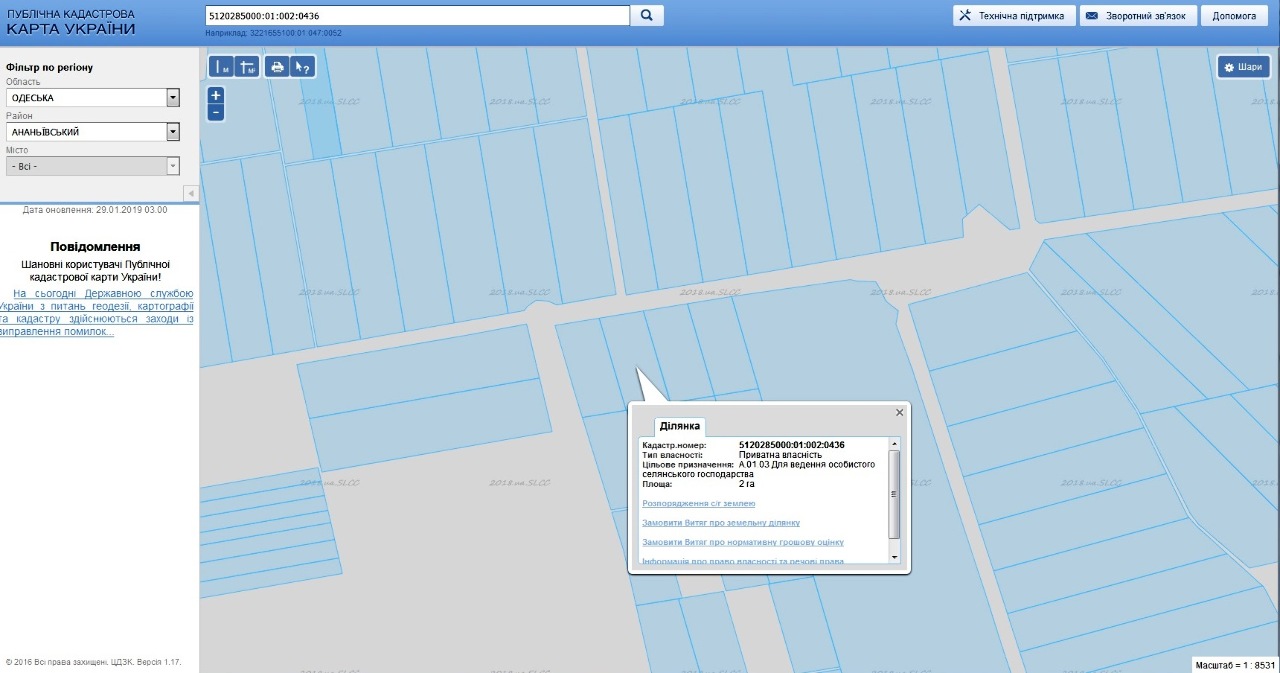1280x673 pixels.
Task: Open the Область dropdown arrow
Action: tap(173, 98)
